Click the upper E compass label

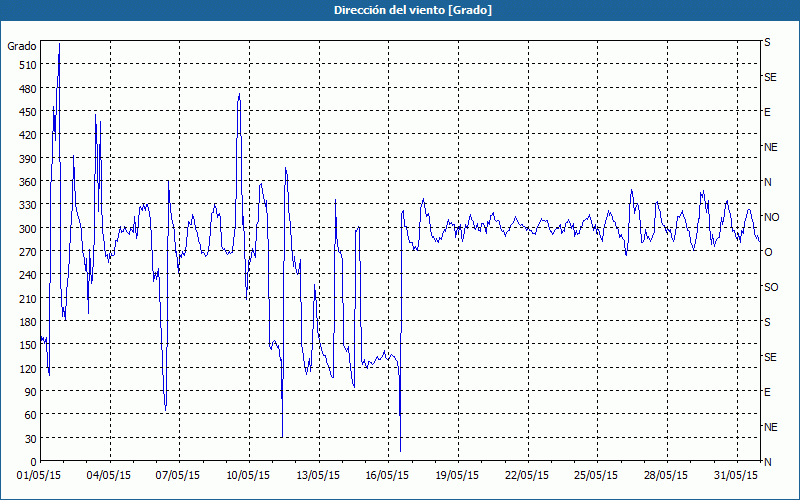(767, 112)
